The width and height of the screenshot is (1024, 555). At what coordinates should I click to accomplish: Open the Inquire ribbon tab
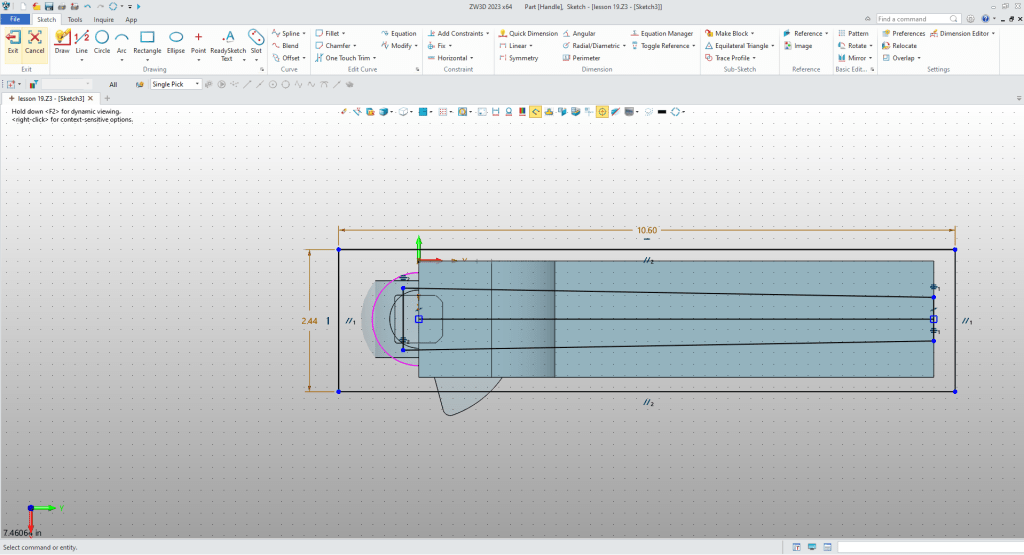[x=103, y=19]
